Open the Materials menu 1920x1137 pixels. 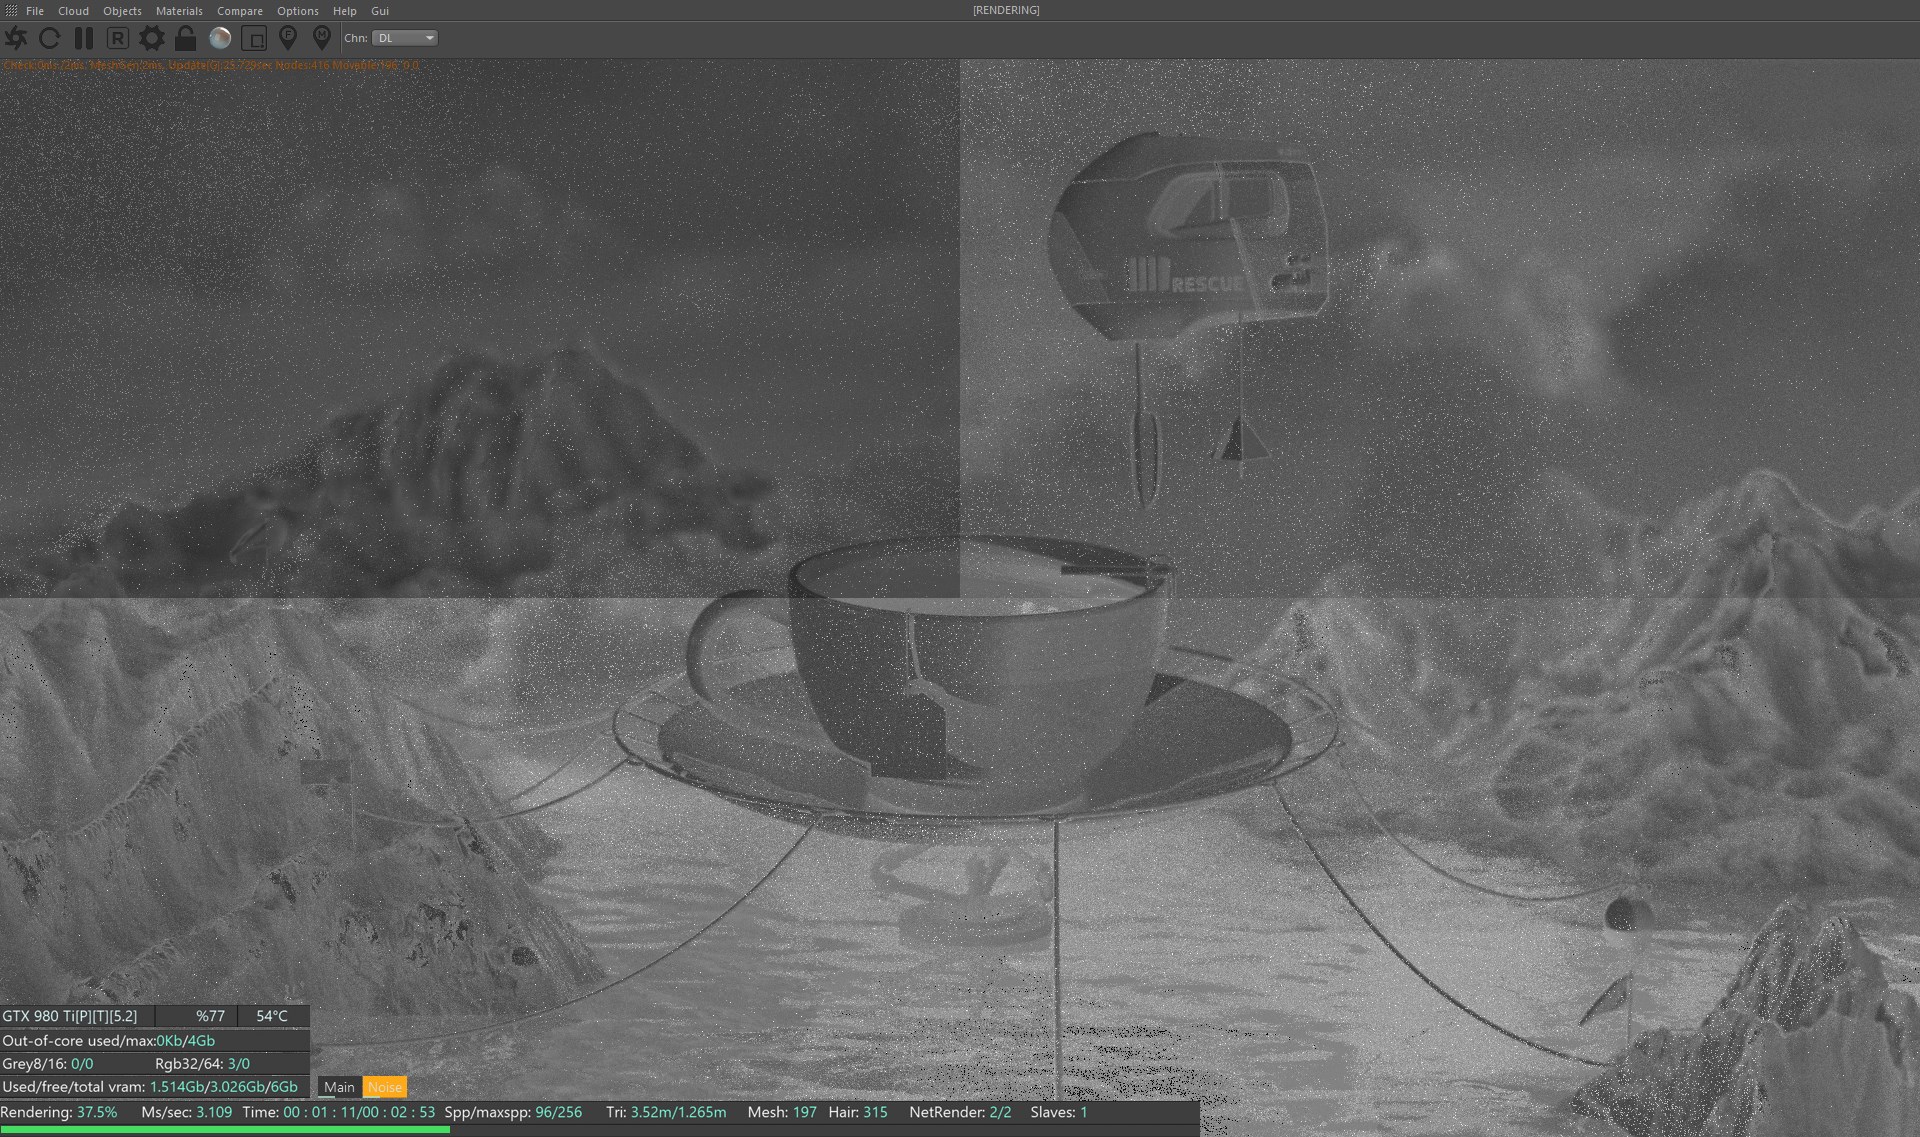179,11
